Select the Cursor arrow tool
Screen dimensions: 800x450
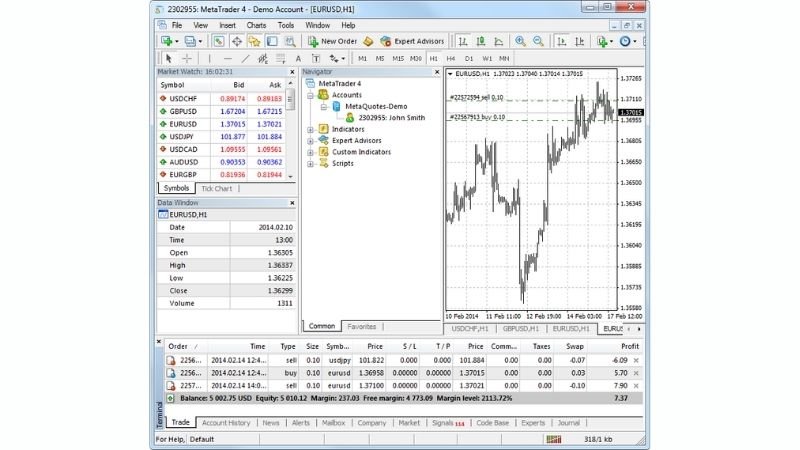[169, 59]
